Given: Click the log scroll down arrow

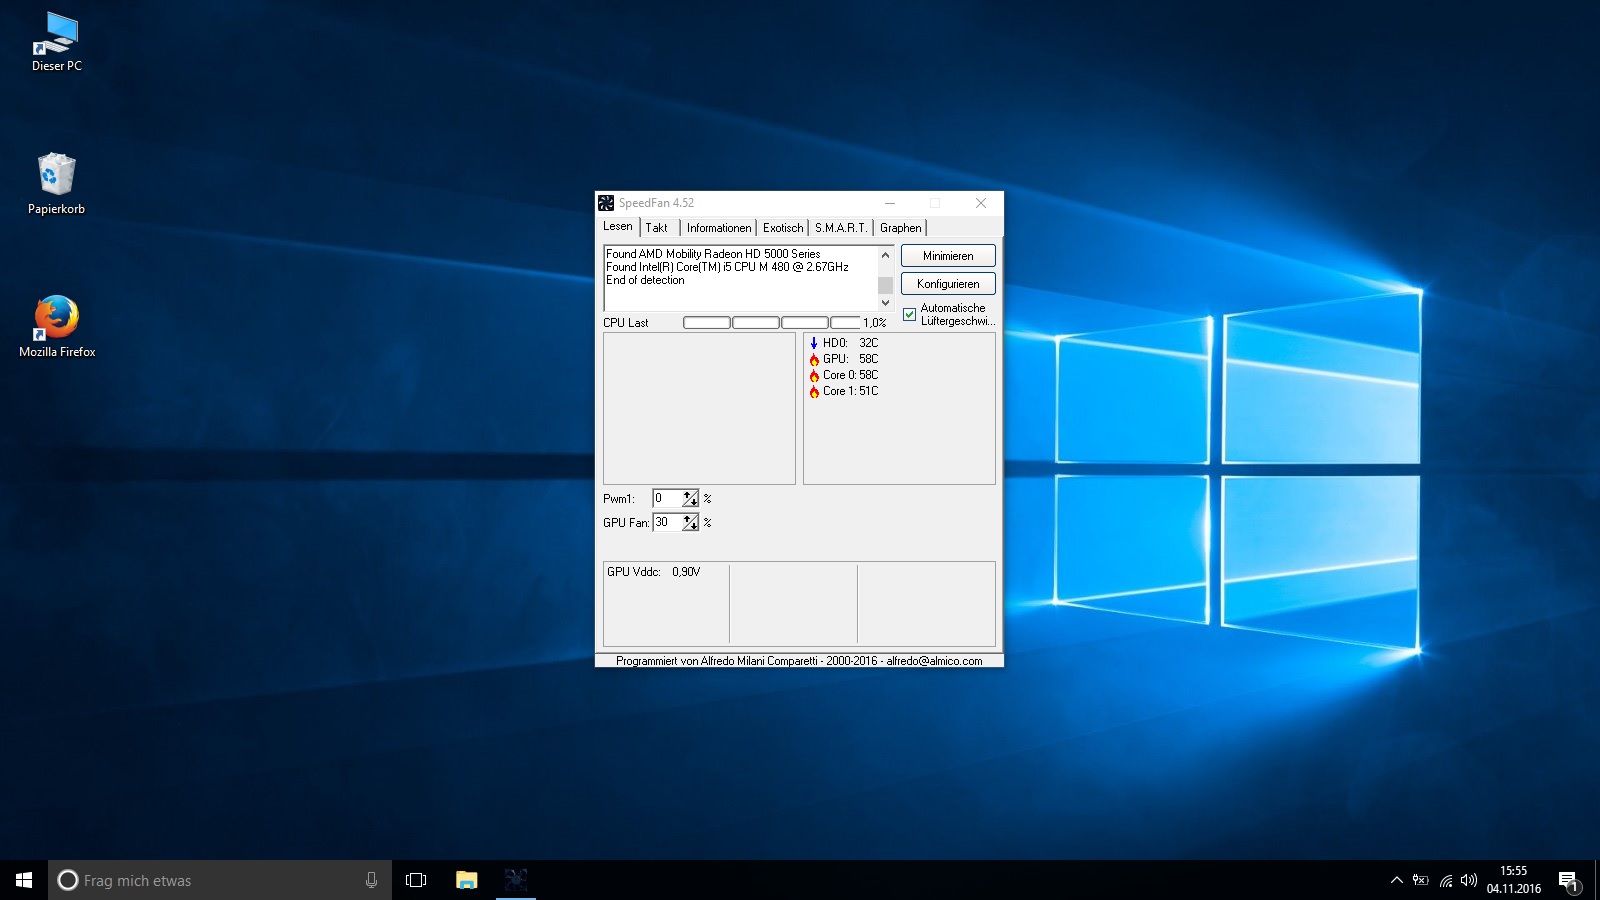Looking at the screenshot, I should point(885,303).
